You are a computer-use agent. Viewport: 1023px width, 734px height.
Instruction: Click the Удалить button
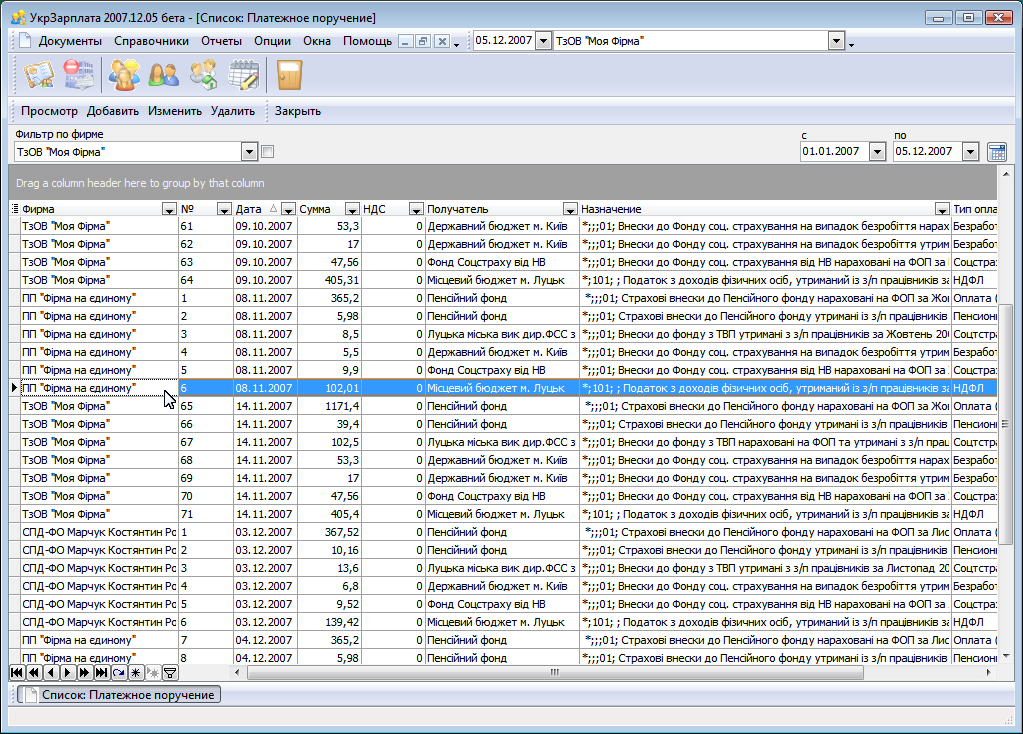(x=232, y=111)
